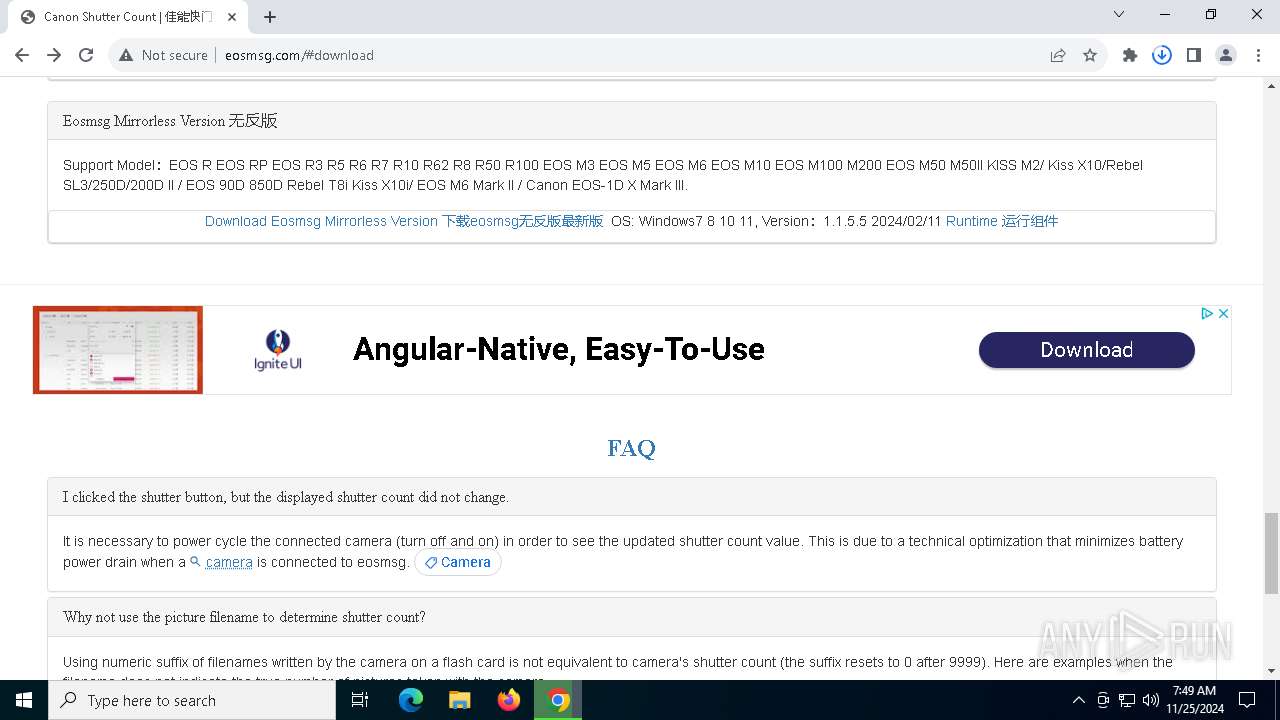
Task: Click the FAQ heading
Action: pos(631,448)
